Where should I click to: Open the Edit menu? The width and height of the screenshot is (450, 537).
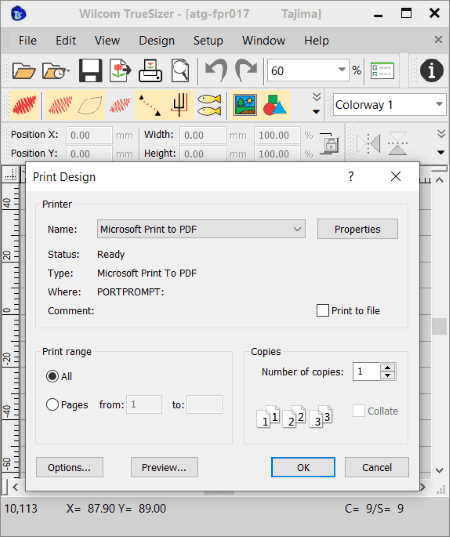(66, 40)
